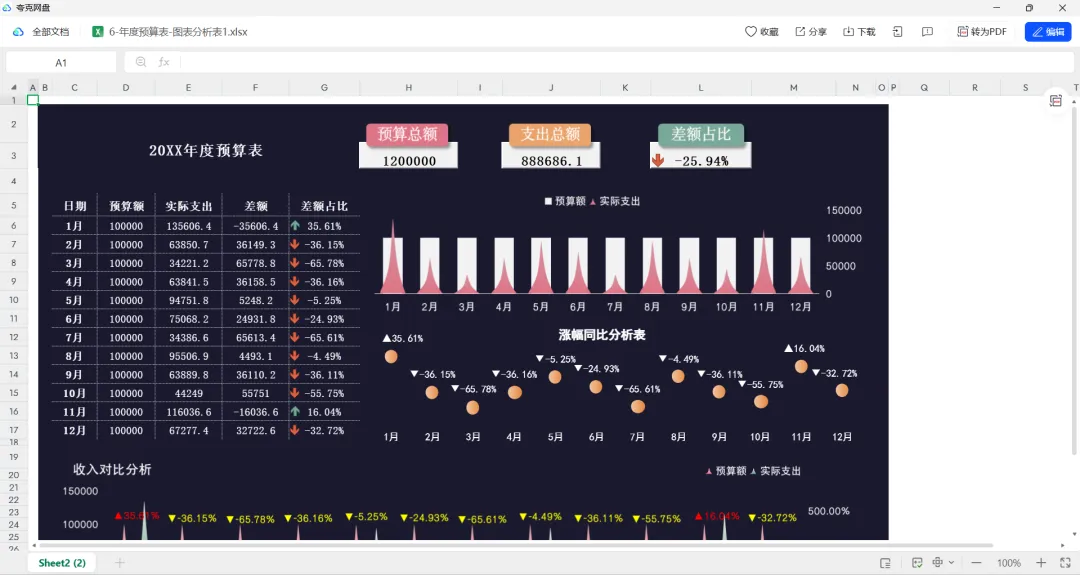Click the 1200000 total budget value
Image resolution: width=1080 pixels, height=575 pixels.
[409, 160]
